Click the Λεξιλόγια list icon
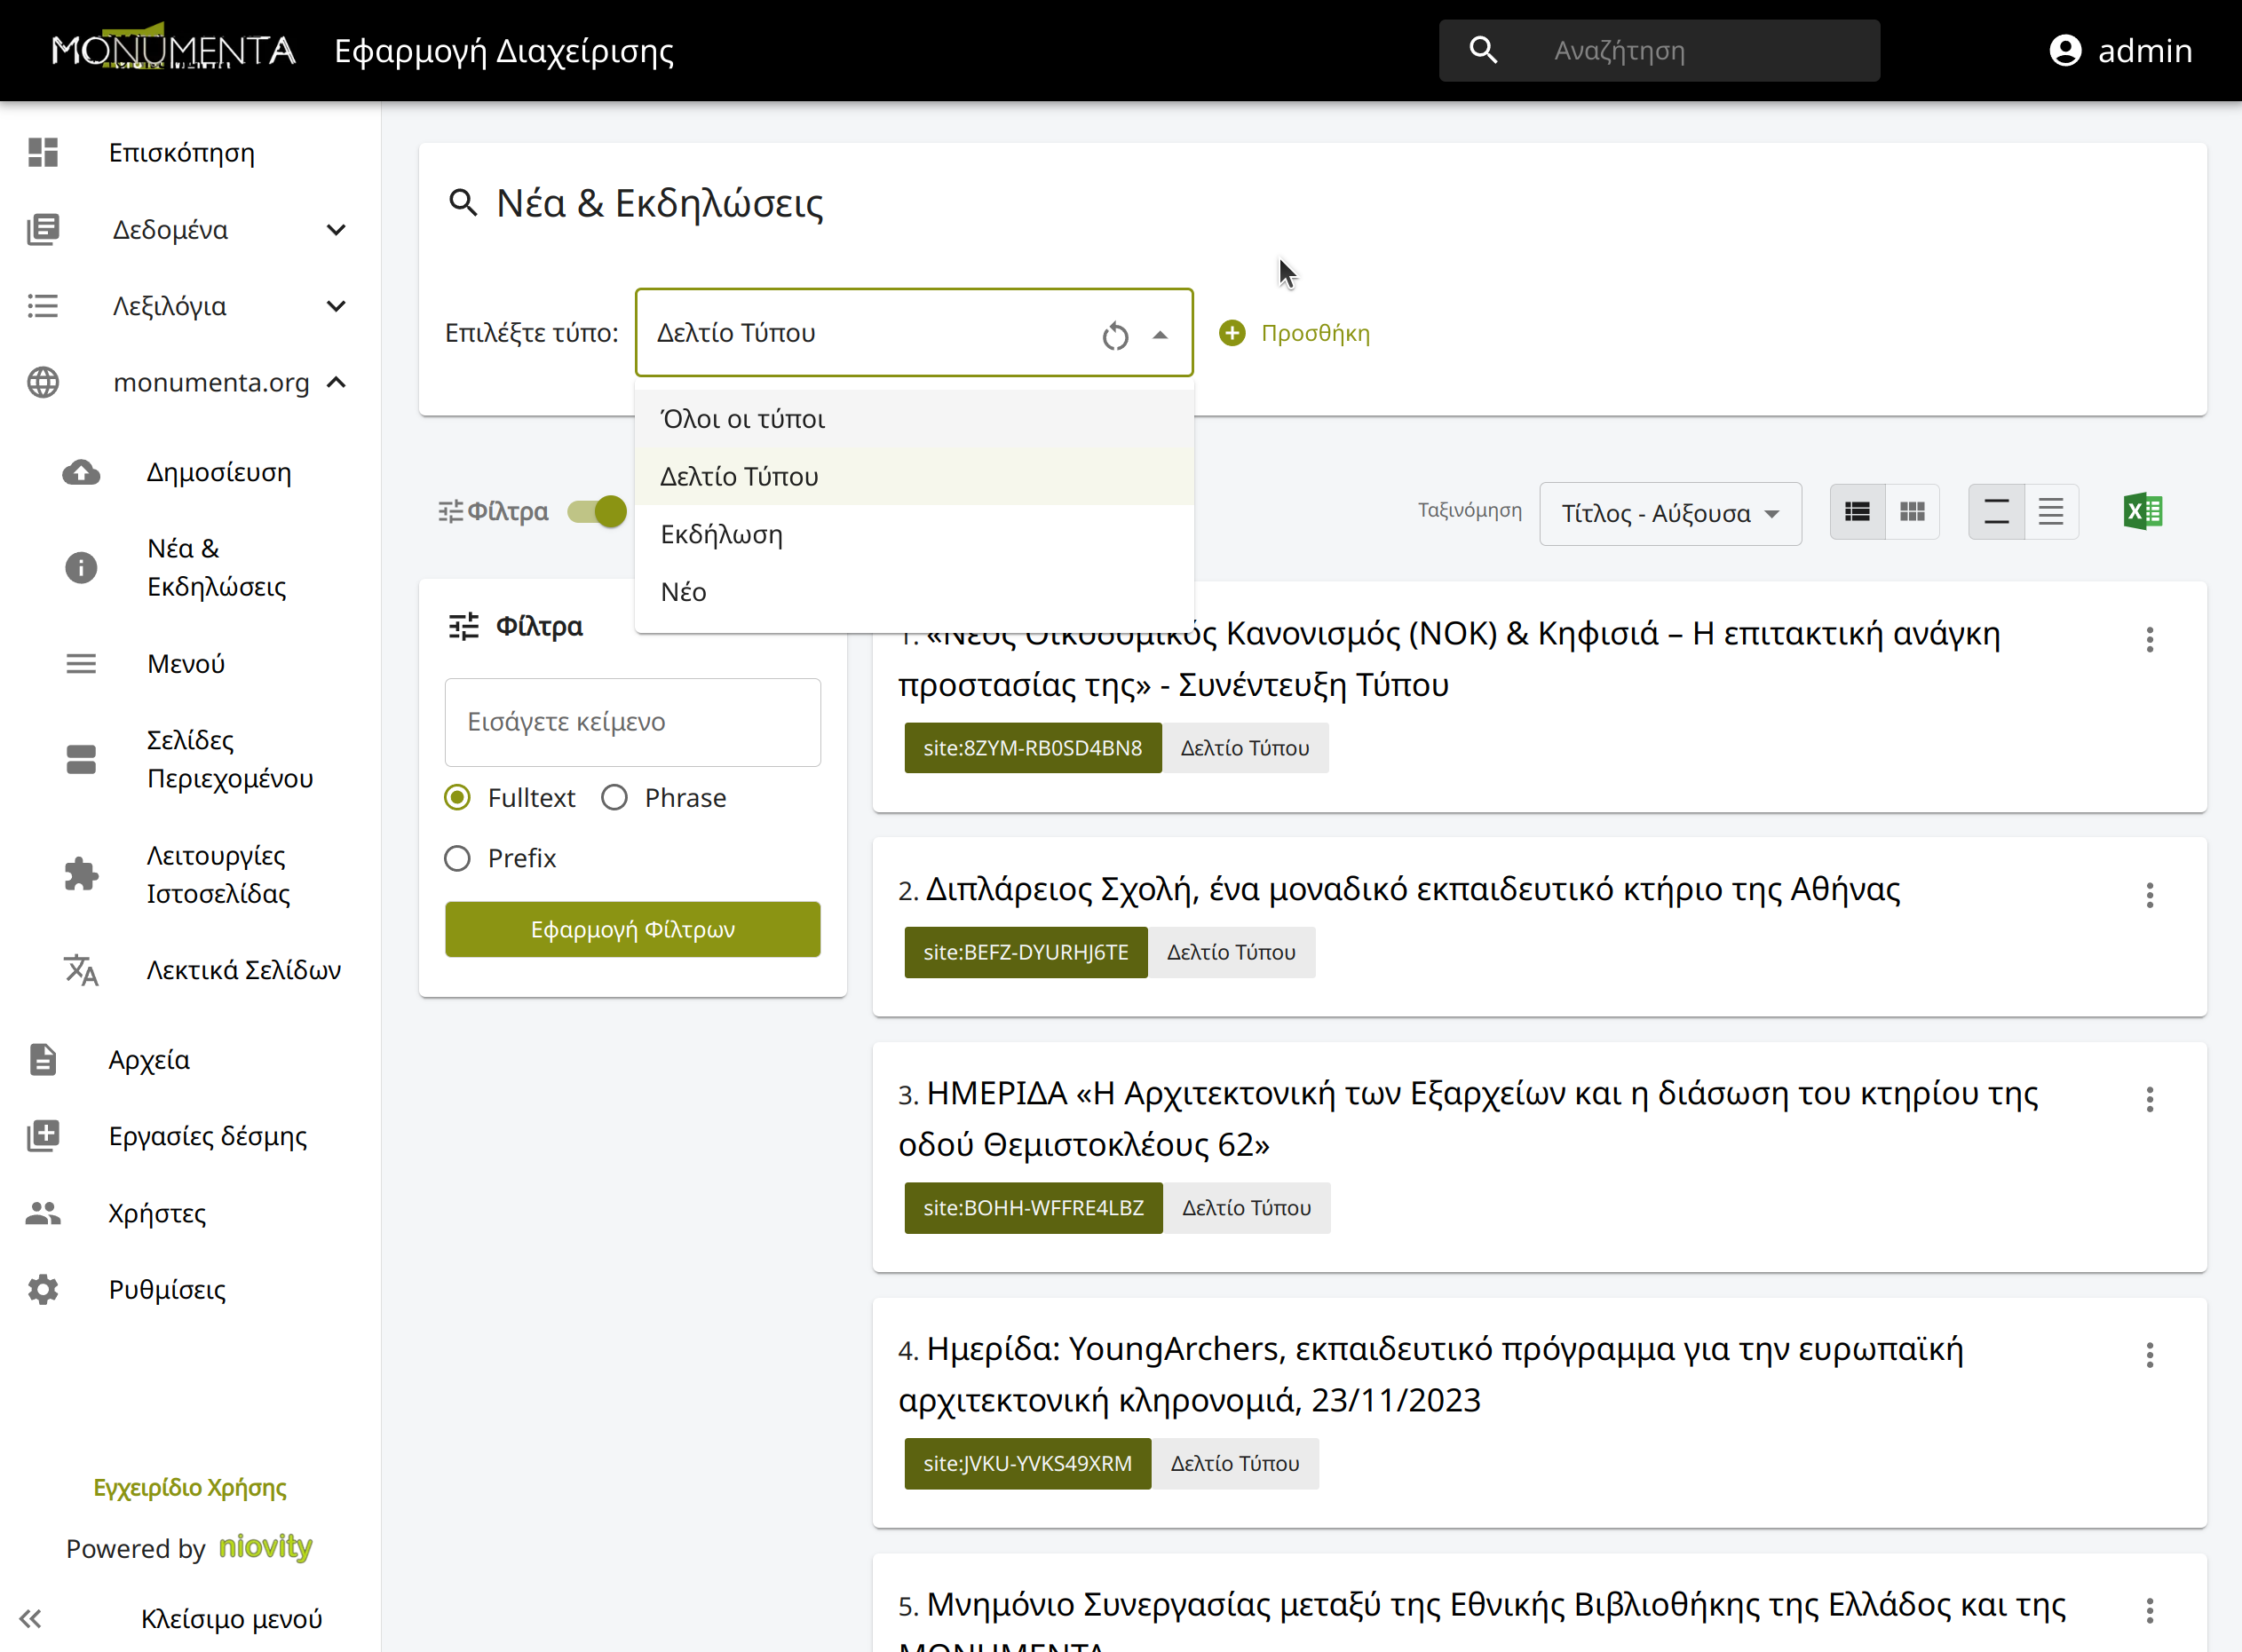 coord(43,306)
